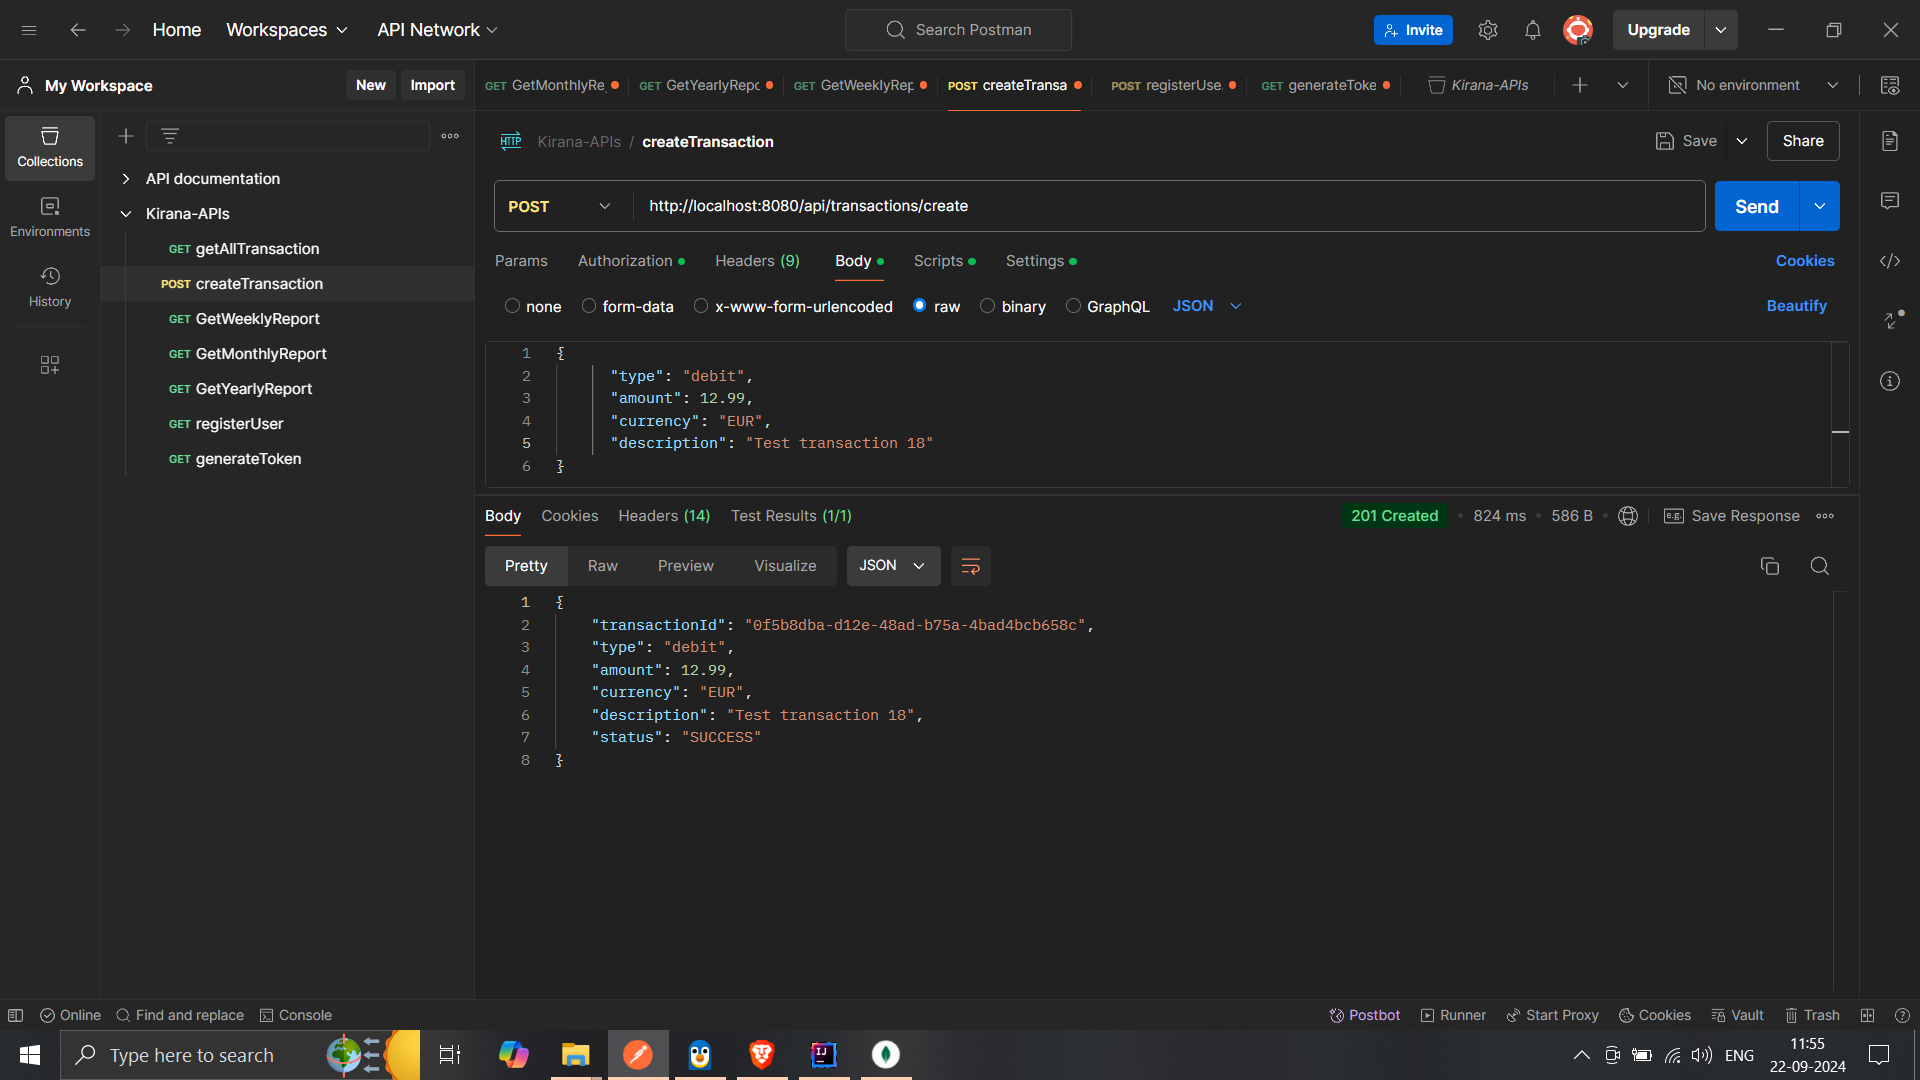The width and height of the screenshot is (1920, 1080).
Task: Expand the Save button dropdown arrow
Action: point(1741,141)
